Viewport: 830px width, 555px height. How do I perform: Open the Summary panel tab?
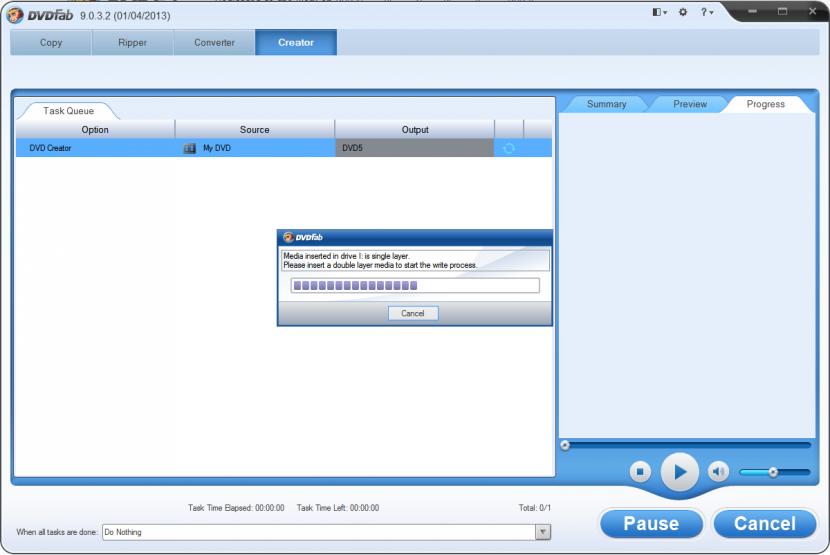tap(606, 104)
